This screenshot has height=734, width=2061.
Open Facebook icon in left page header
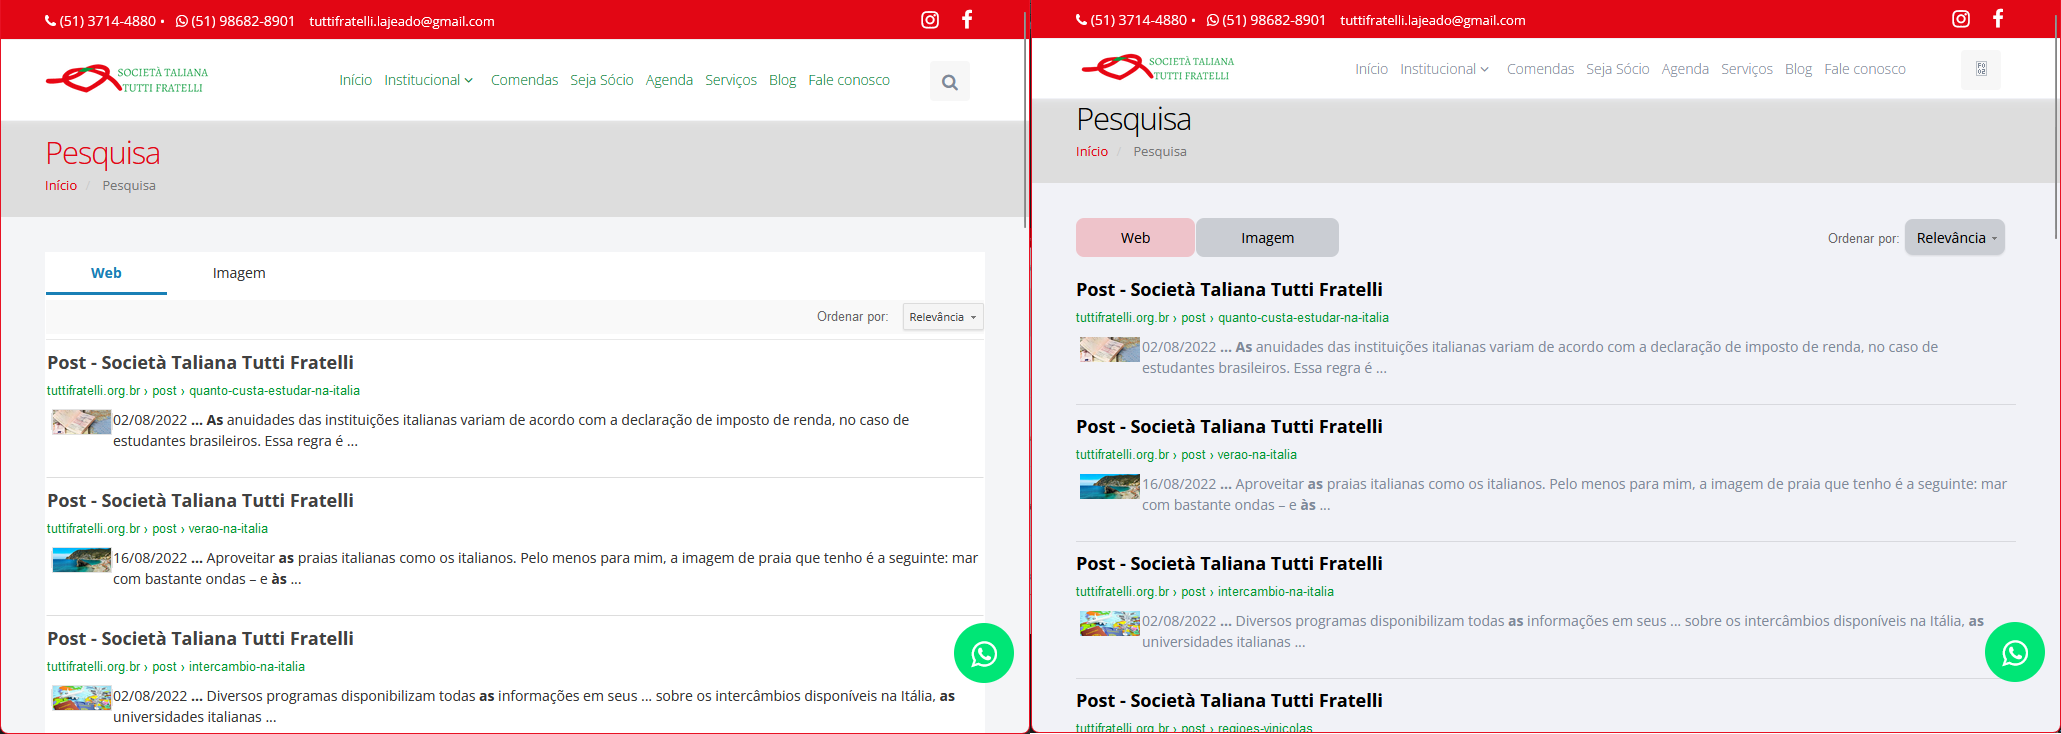(967, 20)
